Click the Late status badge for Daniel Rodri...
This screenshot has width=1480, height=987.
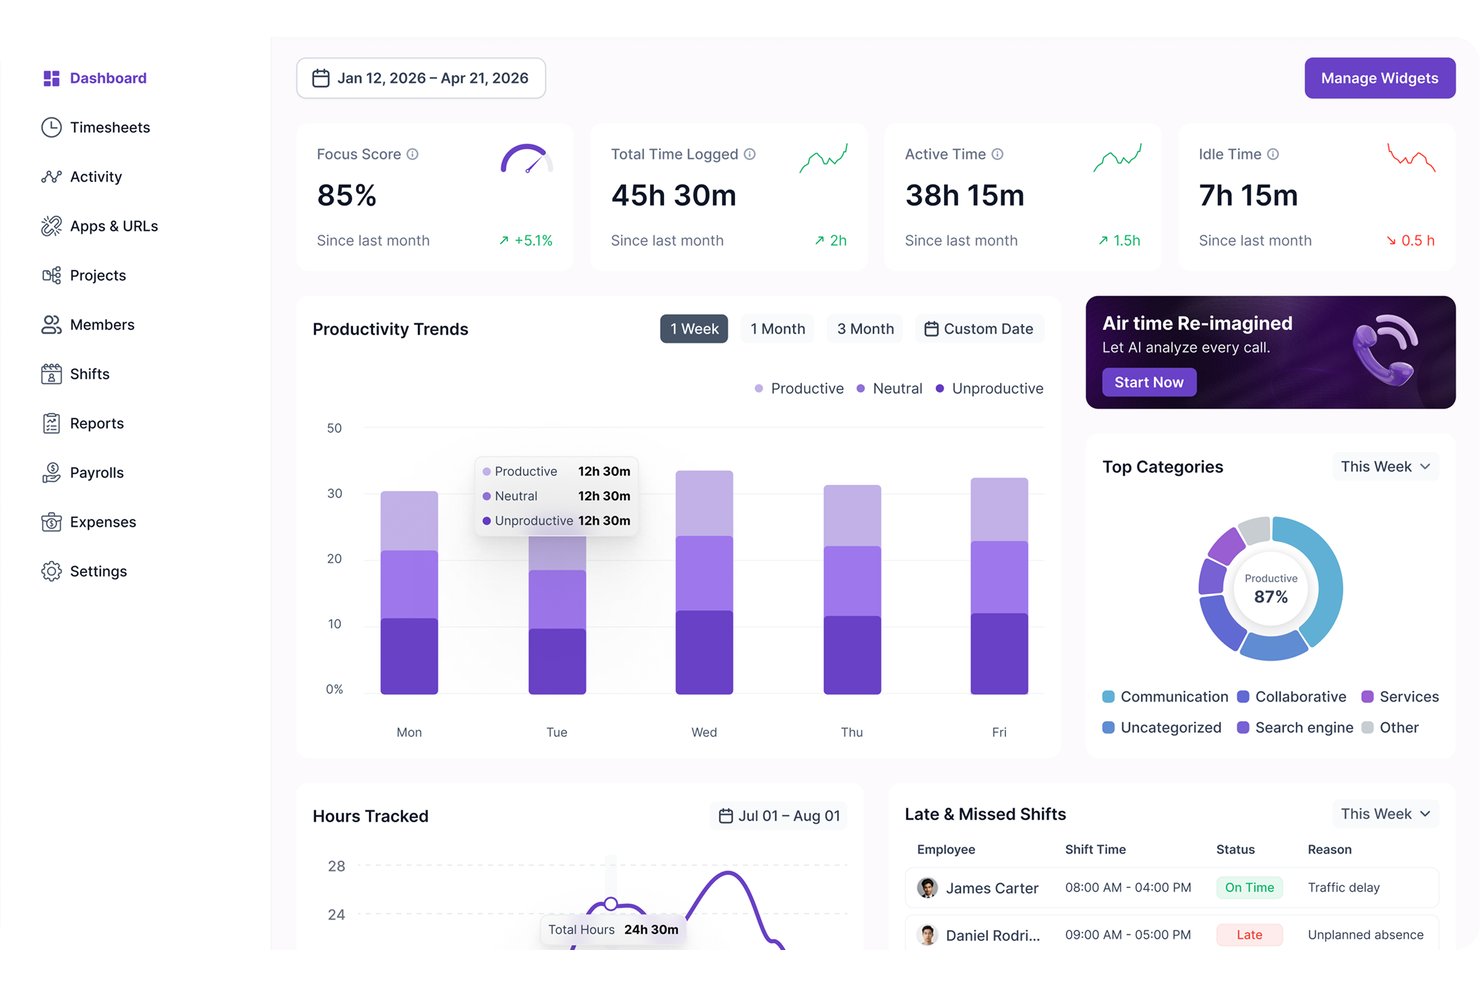(x=1249, y=935)
